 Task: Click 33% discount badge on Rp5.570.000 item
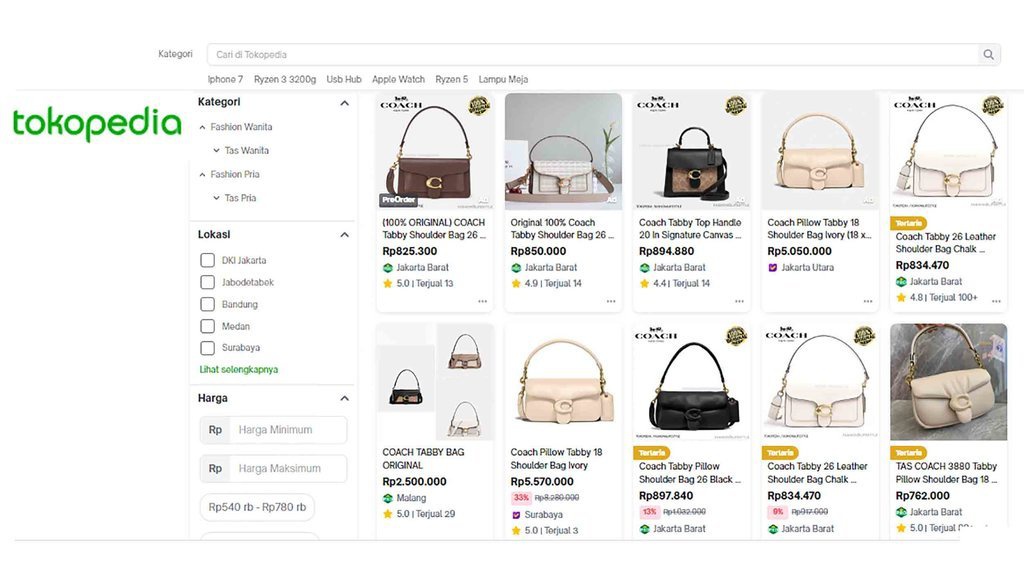click(521, 498)
